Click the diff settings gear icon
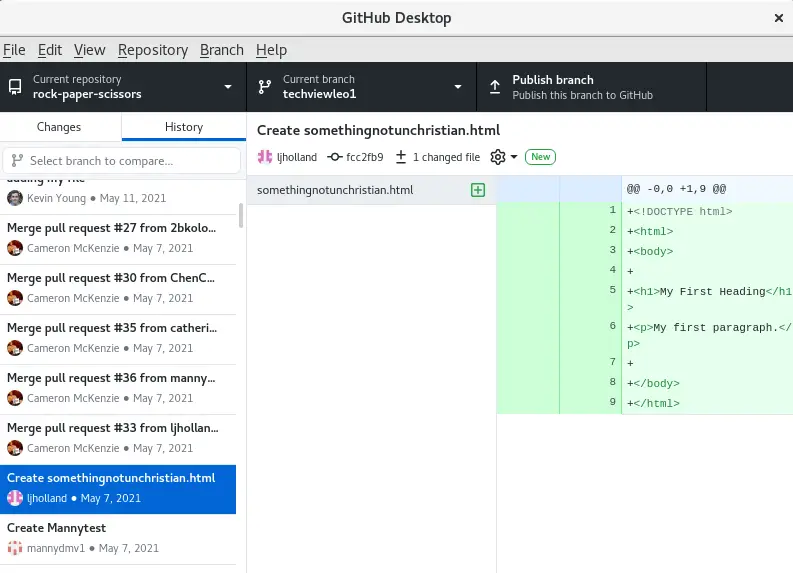 498,157
